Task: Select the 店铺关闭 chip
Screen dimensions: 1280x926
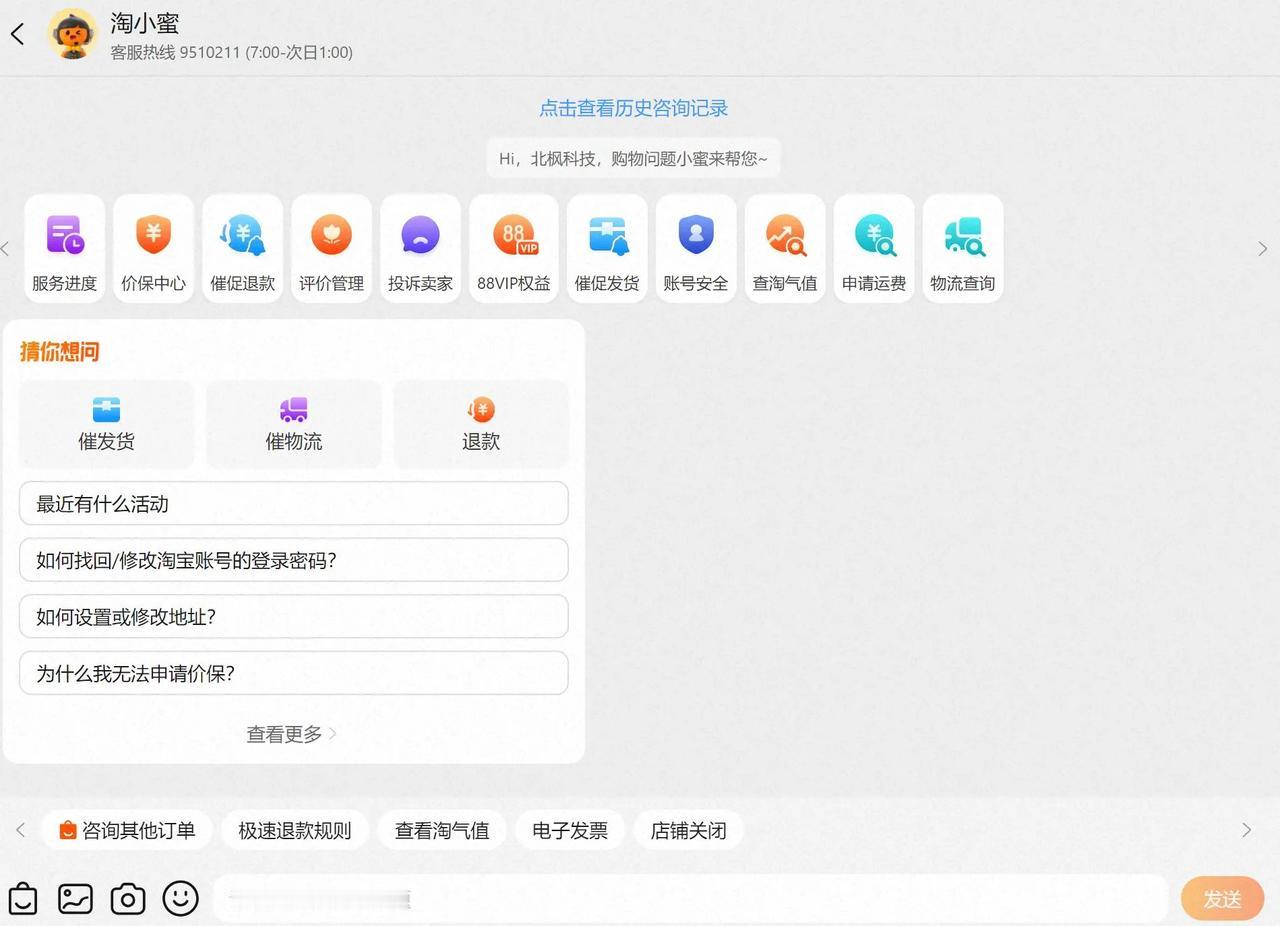Action: tap(688, 830)
